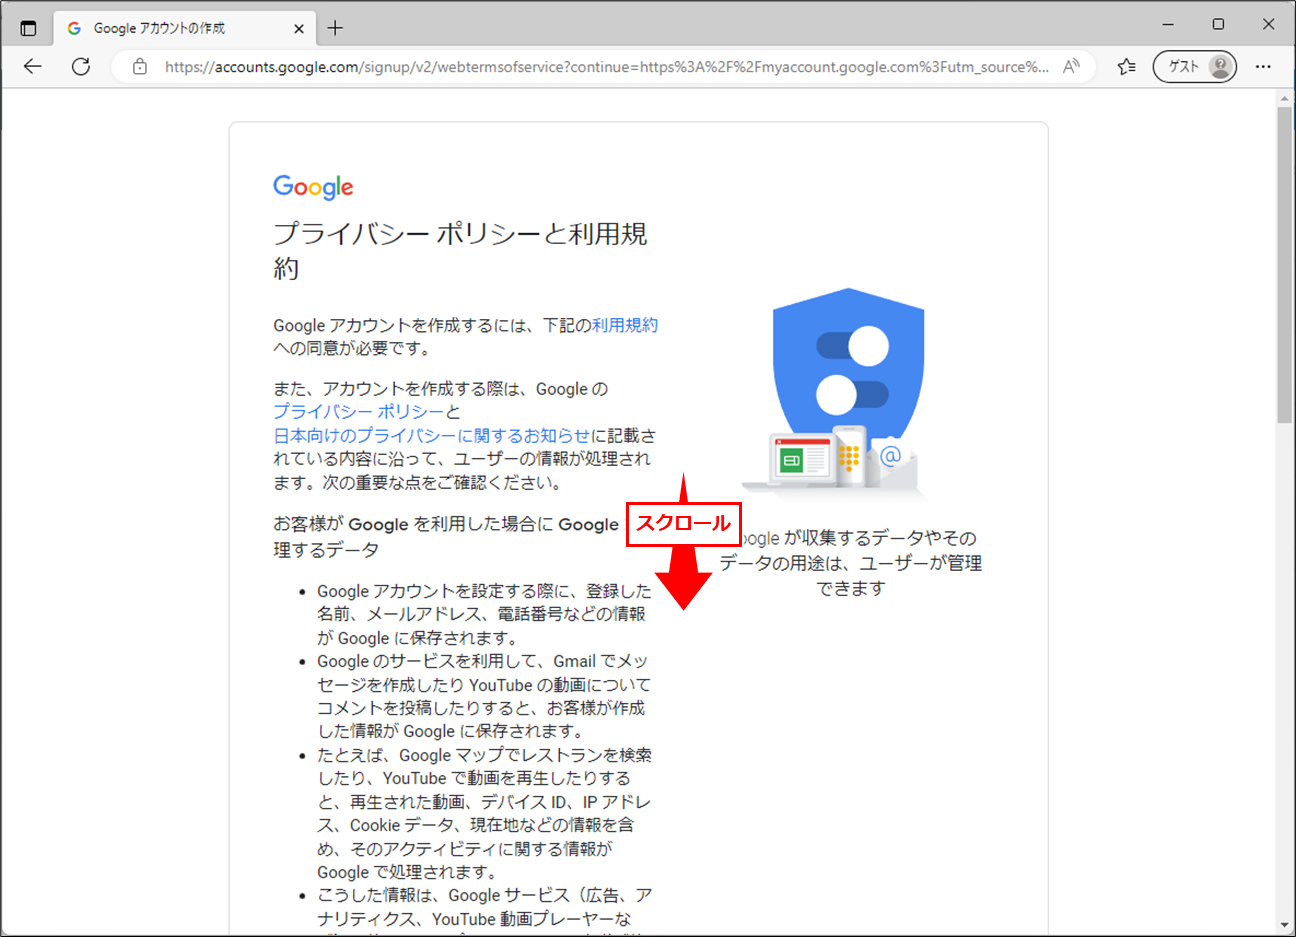View site info via lock icon

(140, 67)
